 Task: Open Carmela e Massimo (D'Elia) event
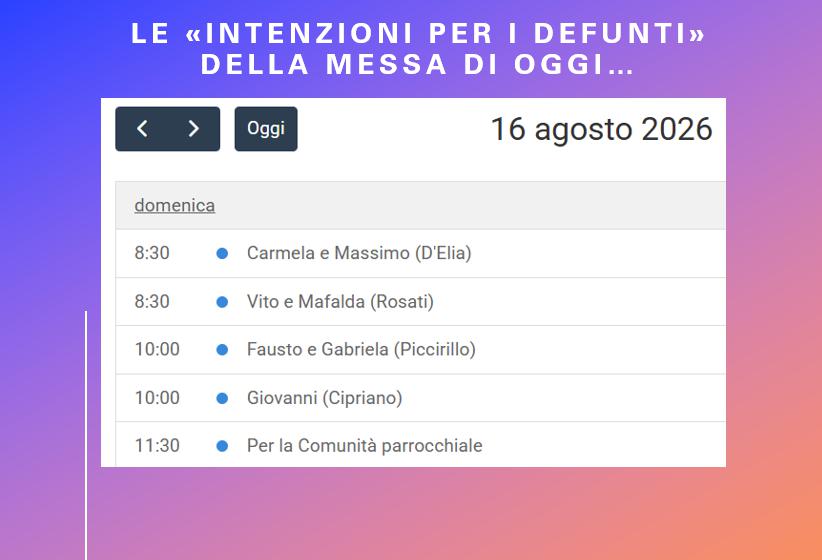point(359,253)
